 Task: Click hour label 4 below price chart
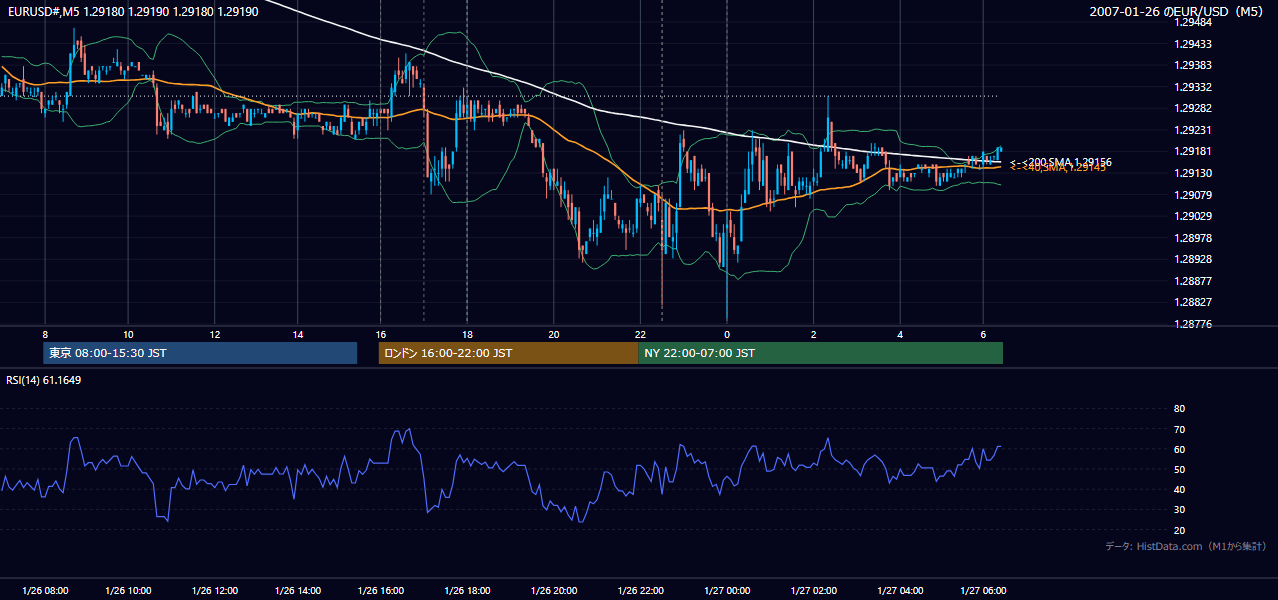click(x=900, y=334)
